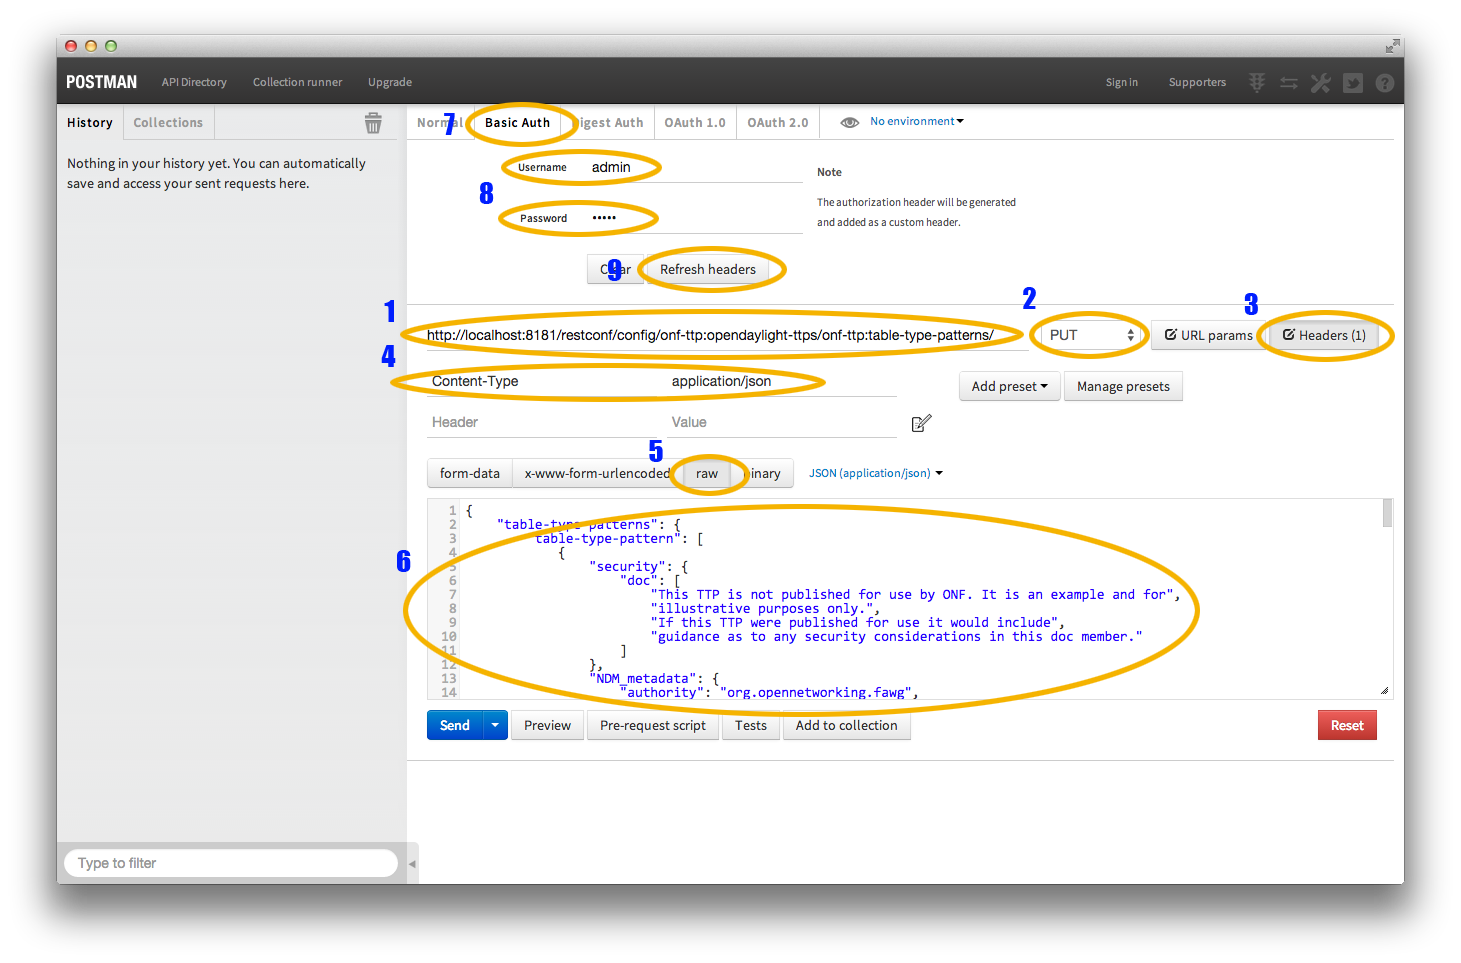Toggle the Headers (1) button
The image size is (1461, 963).
tap(1324, 335)
